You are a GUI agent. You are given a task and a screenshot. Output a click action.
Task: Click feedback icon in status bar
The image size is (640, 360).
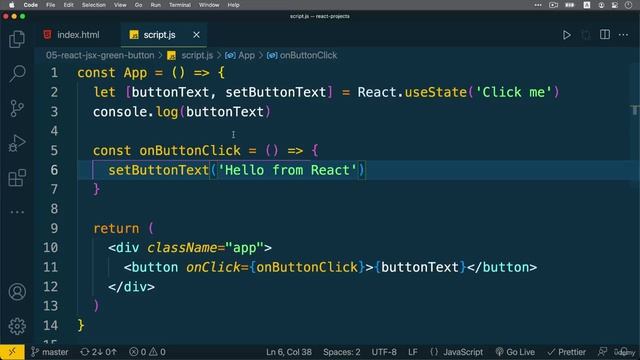[602, 352]
